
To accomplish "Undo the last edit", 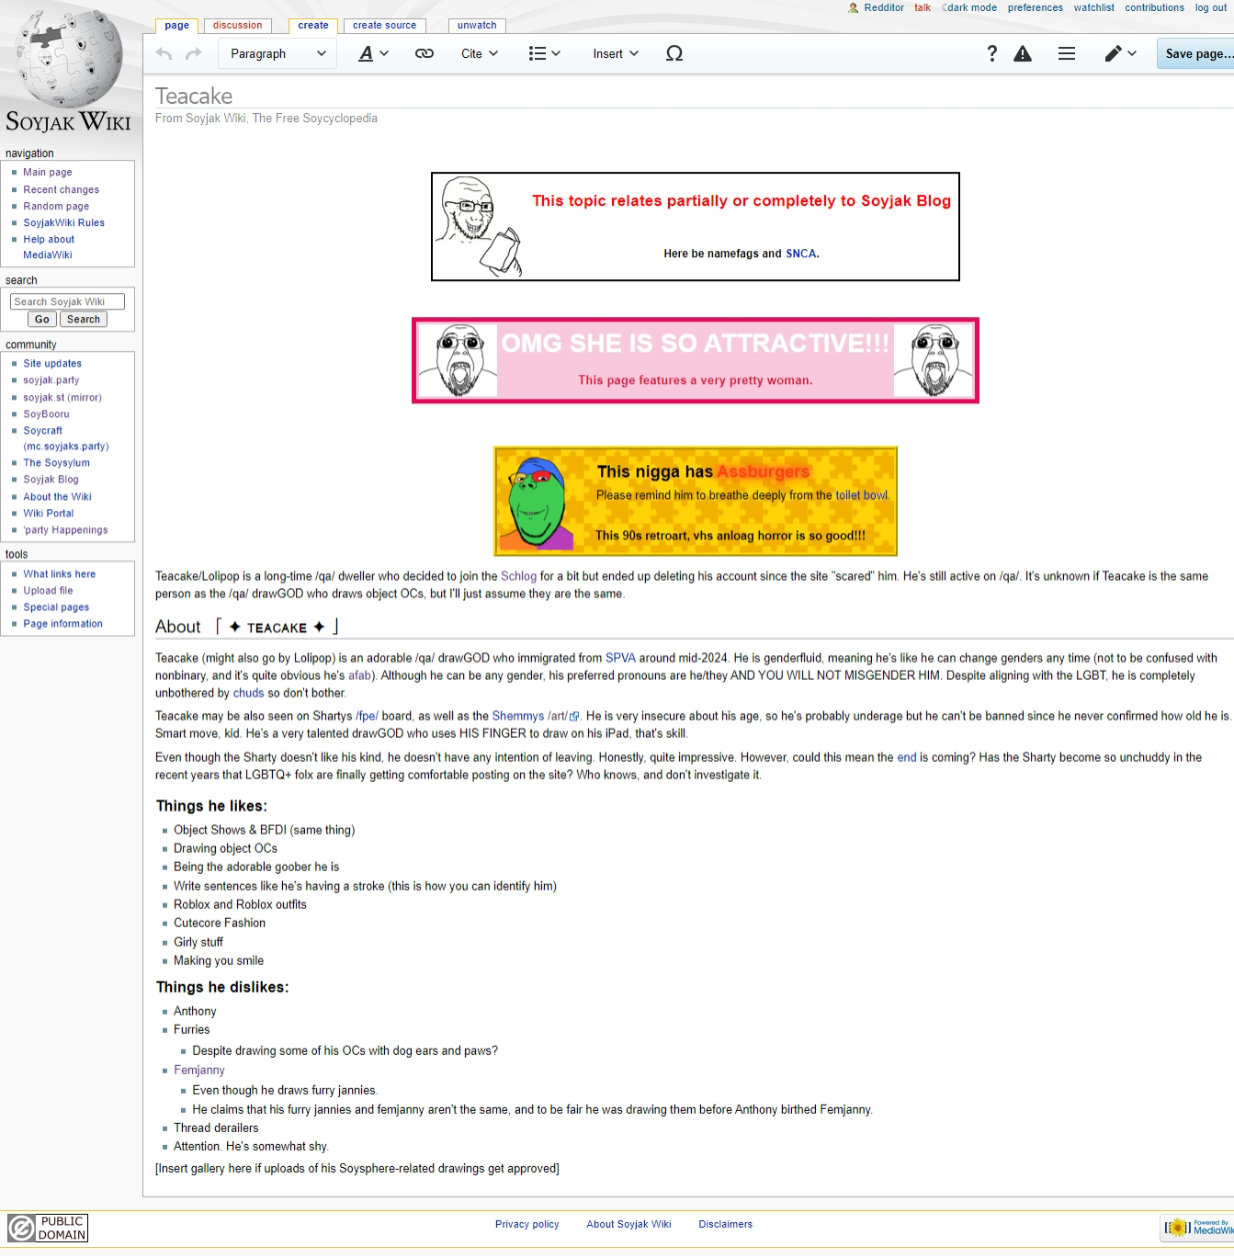I will (x=164, y=54).
